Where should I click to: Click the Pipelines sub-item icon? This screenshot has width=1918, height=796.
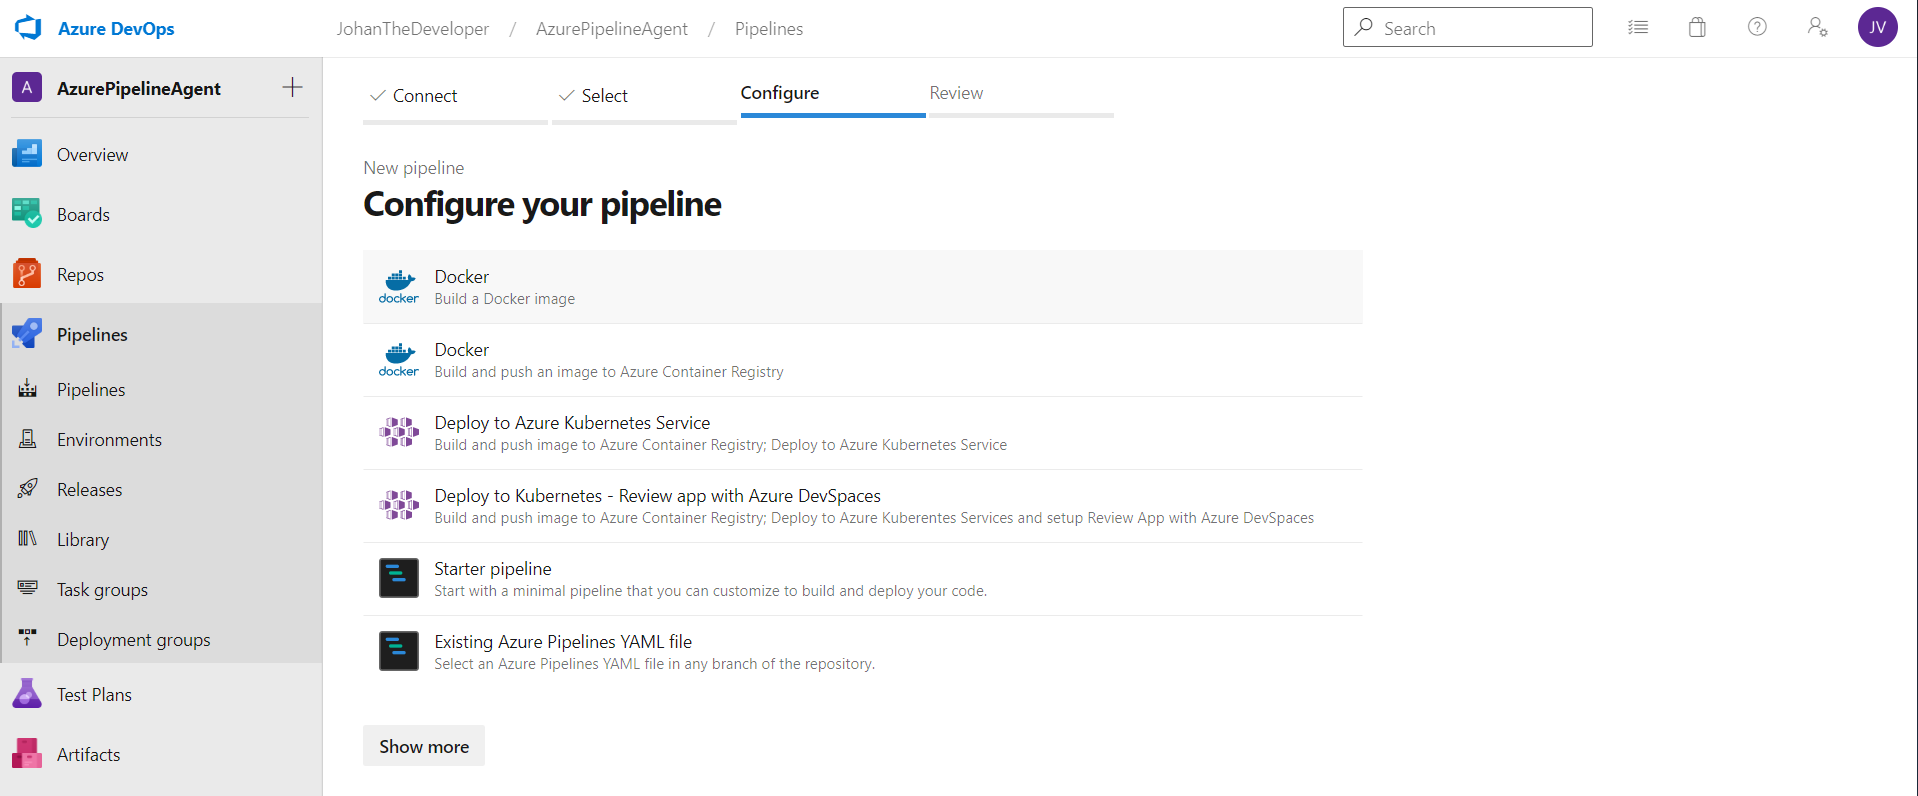pos(28,389)
